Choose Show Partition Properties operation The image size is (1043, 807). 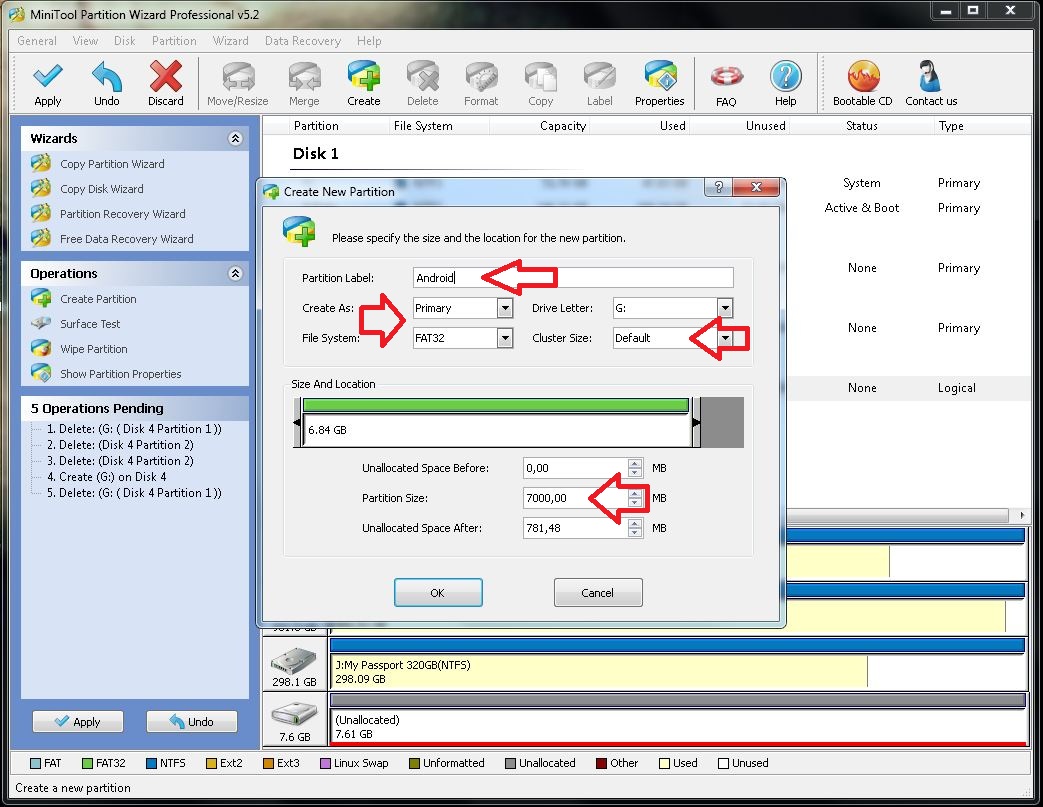pos(120,374)
